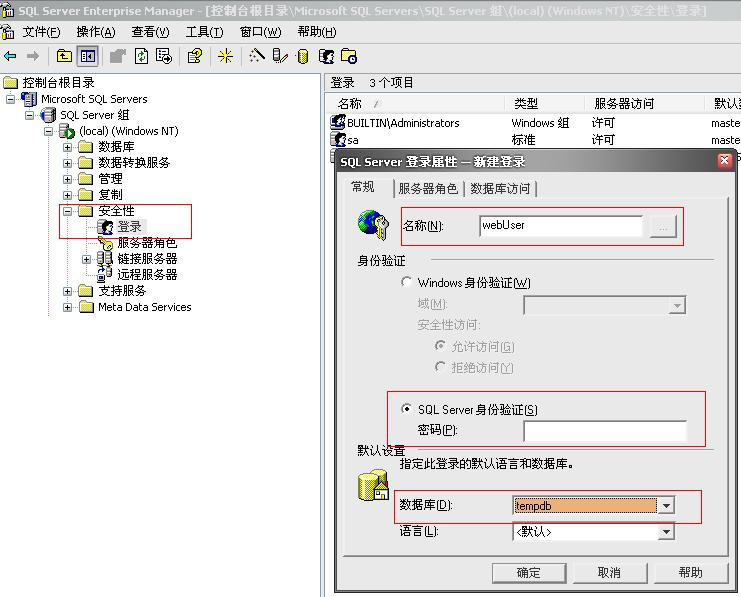The height and width of the screenshot is (597, 741).
Task: Open the 语言 language dropdown
Action: [666, 532]
